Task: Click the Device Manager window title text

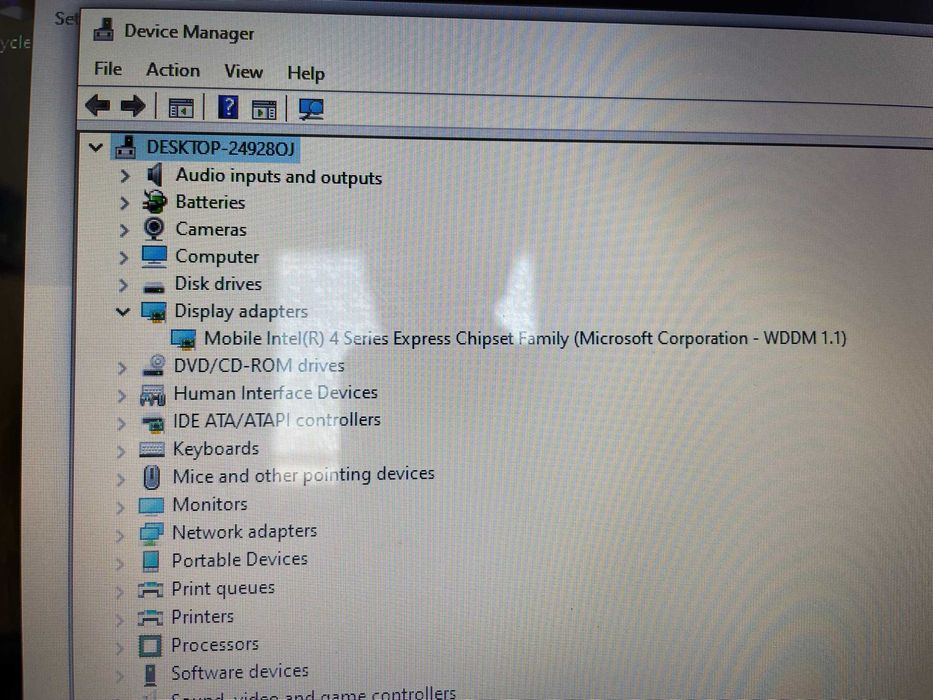Action: pyautogui.click(x=189, y=32)
